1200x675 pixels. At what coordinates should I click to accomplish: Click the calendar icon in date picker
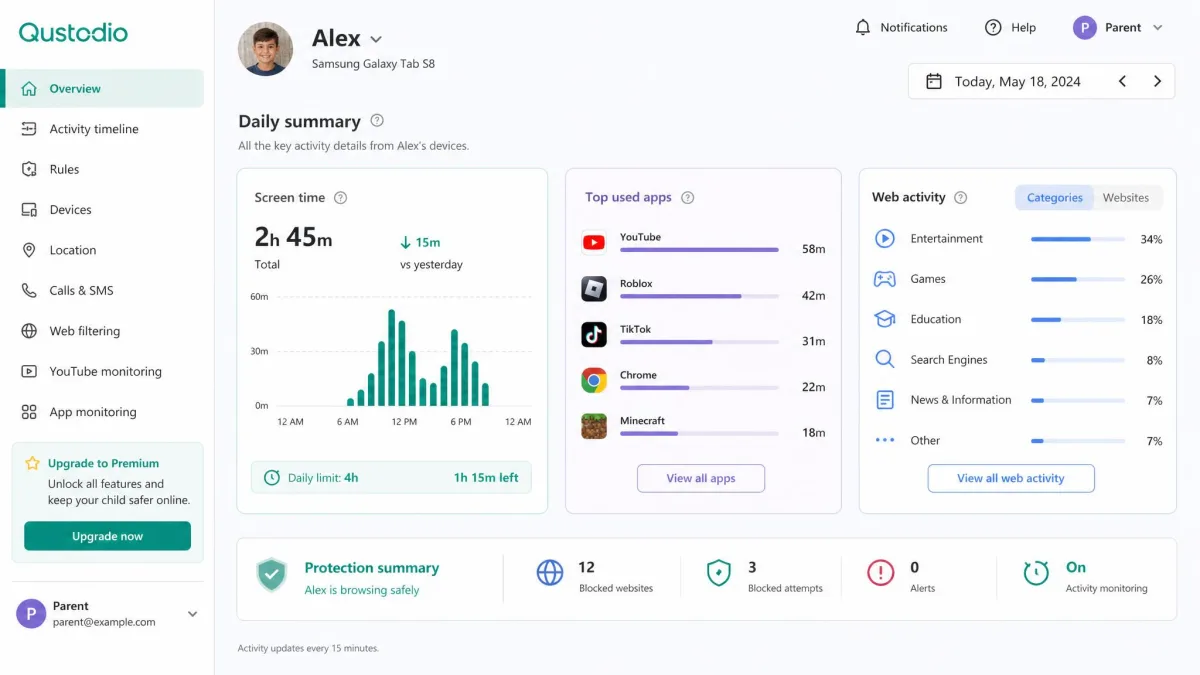coord(934,81)
